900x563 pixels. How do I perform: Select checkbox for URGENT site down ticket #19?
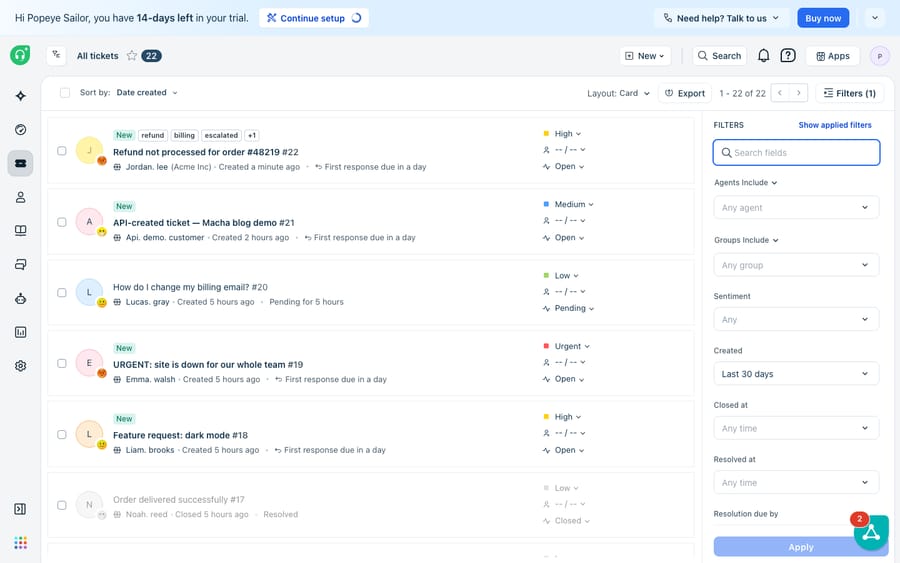(61, 363)
